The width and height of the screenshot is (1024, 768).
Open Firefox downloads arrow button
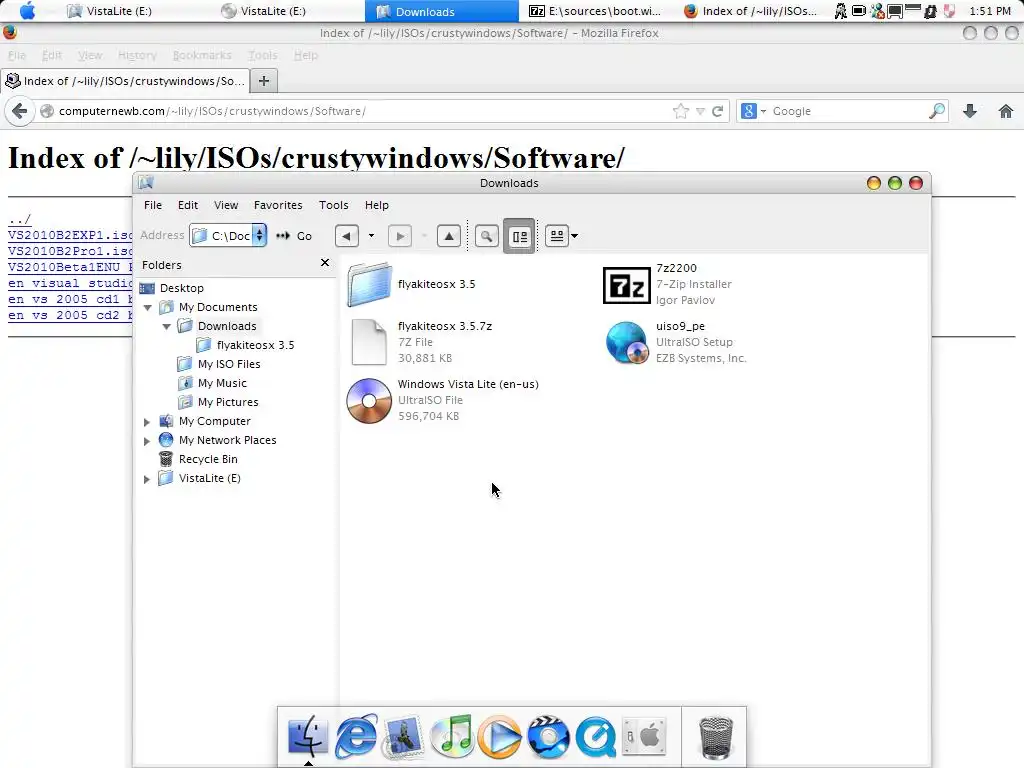970,111
